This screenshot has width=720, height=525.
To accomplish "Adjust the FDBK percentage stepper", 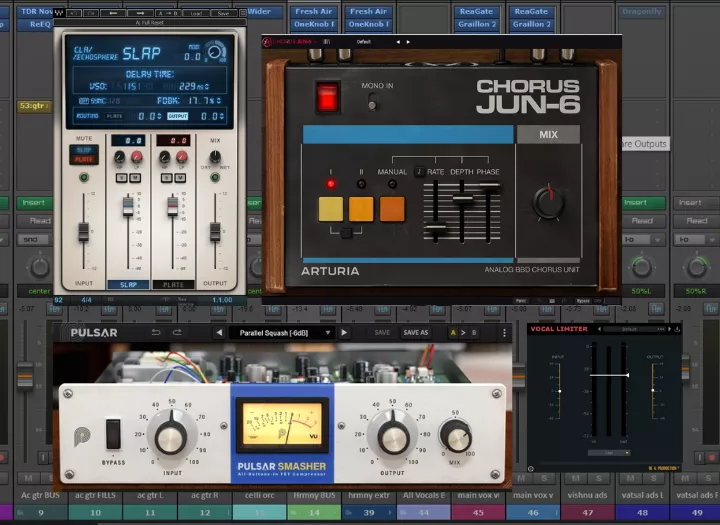I will pyautogui.click(x=219, y=100).
